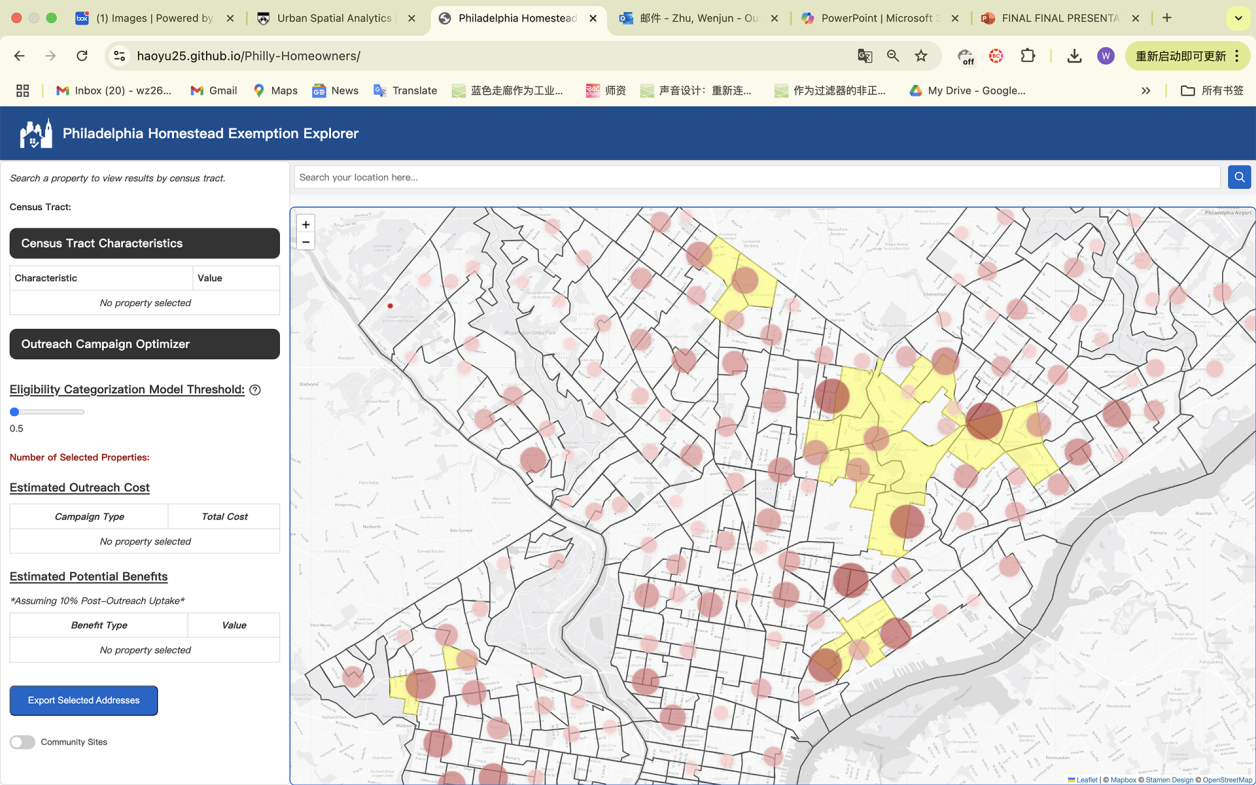Click the browser address bar URL

(248, 56)
